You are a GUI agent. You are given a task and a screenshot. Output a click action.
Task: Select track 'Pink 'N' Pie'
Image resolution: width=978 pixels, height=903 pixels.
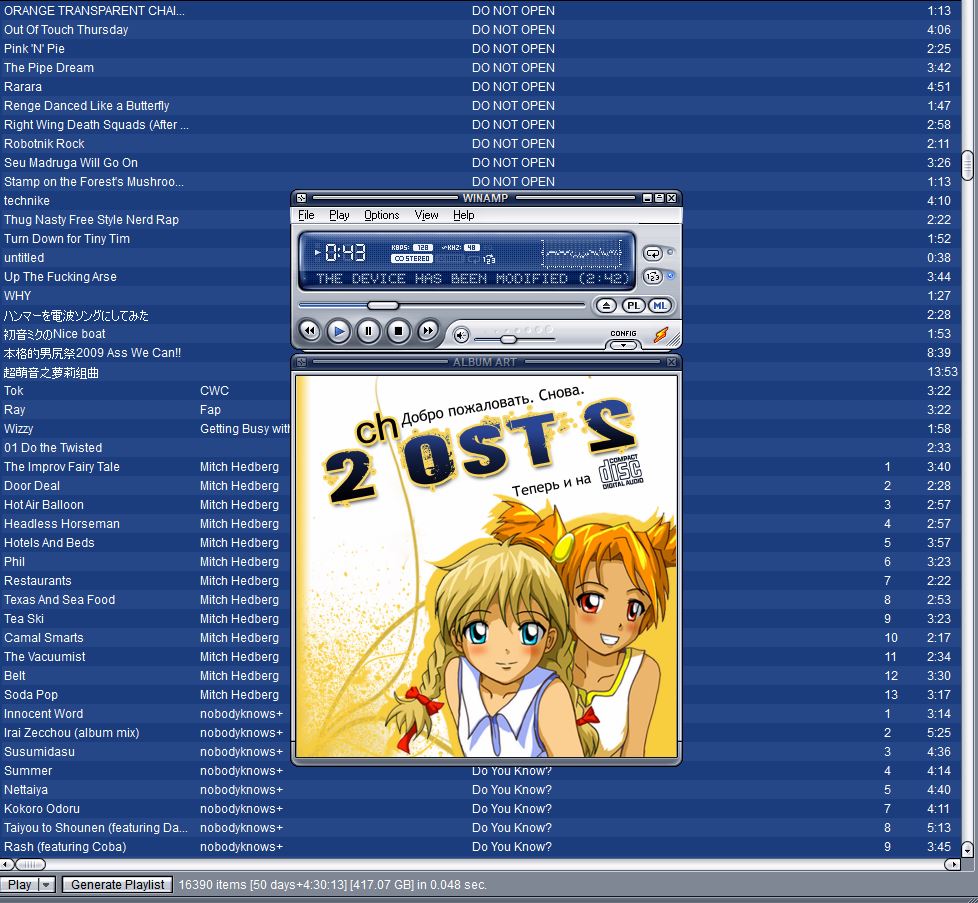[34, 49]
